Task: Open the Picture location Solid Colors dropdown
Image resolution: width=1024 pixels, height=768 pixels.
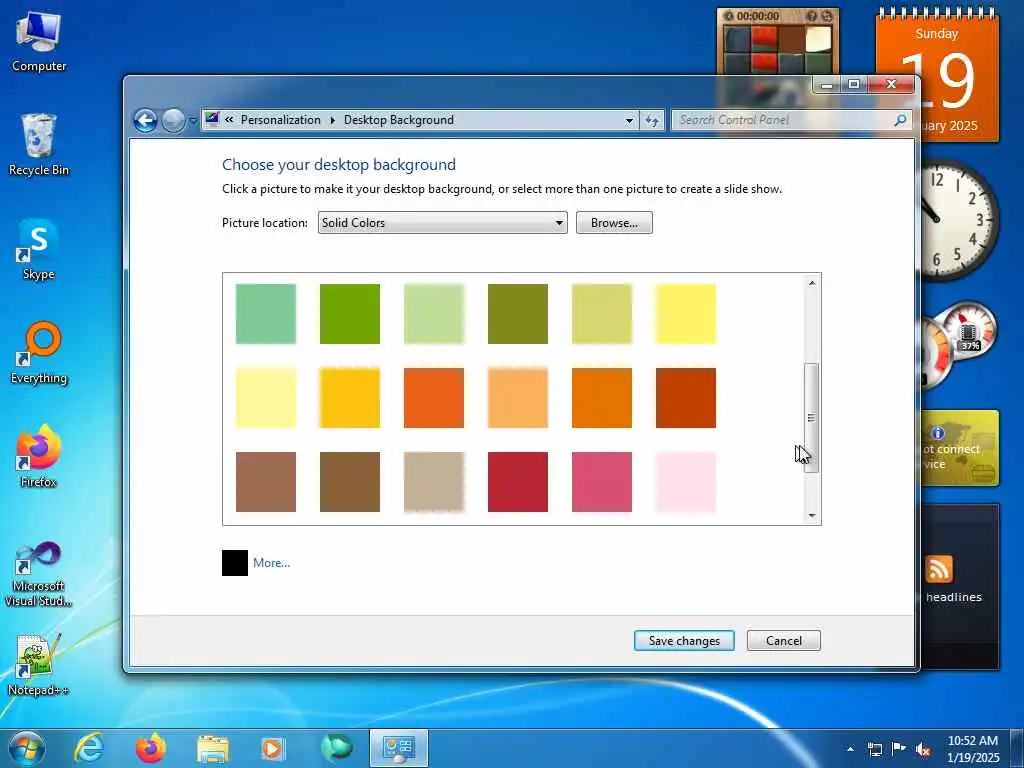Action: click(x=442, y=223)
